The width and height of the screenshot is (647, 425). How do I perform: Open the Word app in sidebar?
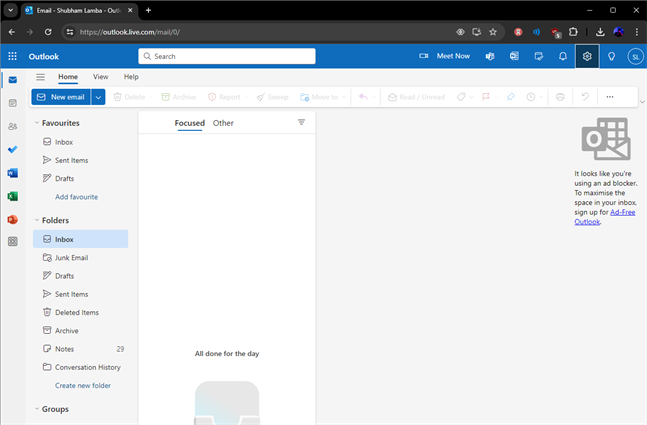point(12,173)
